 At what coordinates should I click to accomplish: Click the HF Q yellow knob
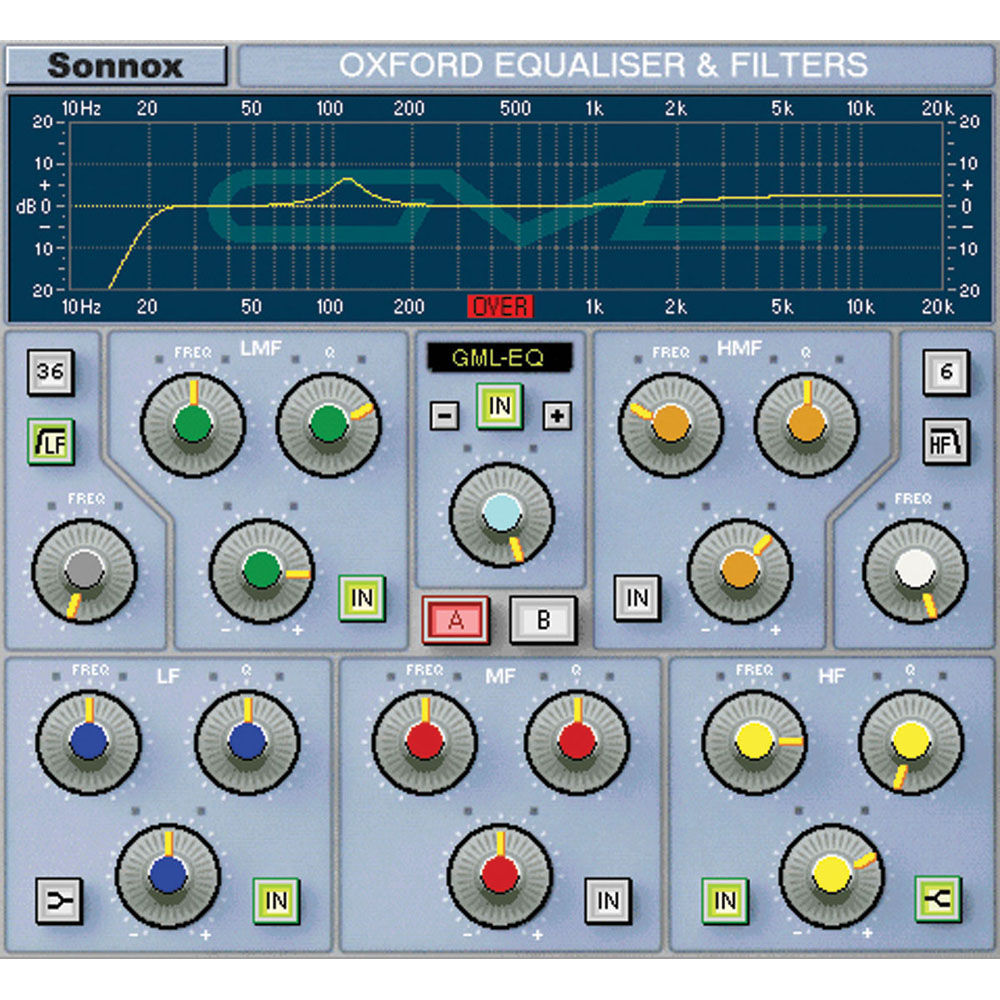[x=911, y=742]
